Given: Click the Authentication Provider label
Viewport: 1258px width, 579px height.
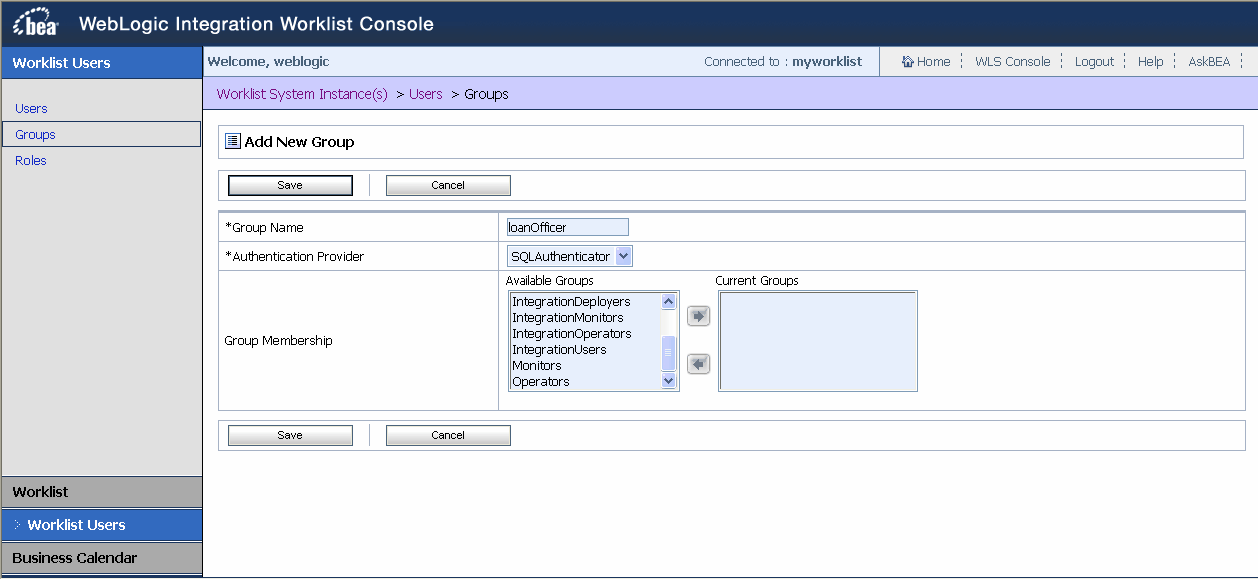Looking at the screenshot, I should pos(295,257).
